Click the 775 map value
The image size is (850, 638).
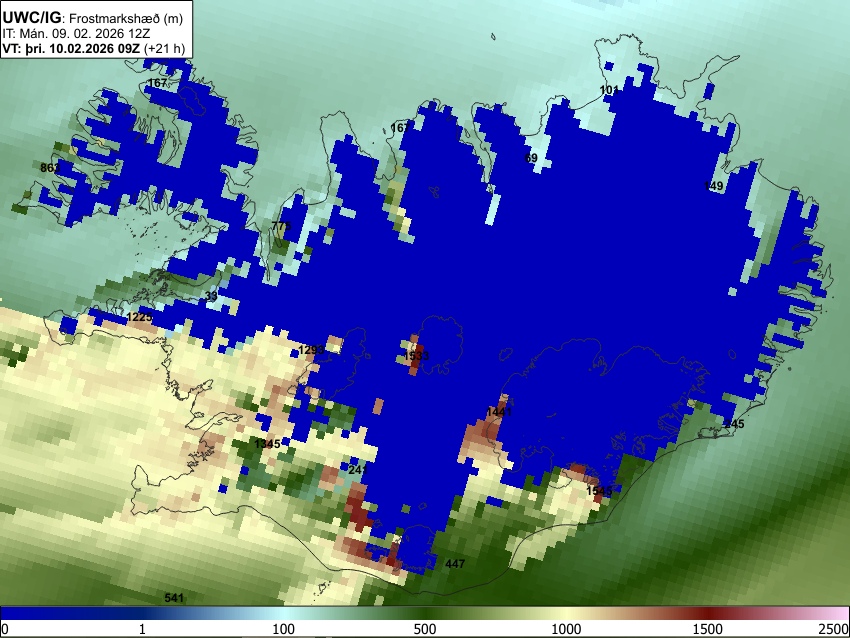(281, 225)
